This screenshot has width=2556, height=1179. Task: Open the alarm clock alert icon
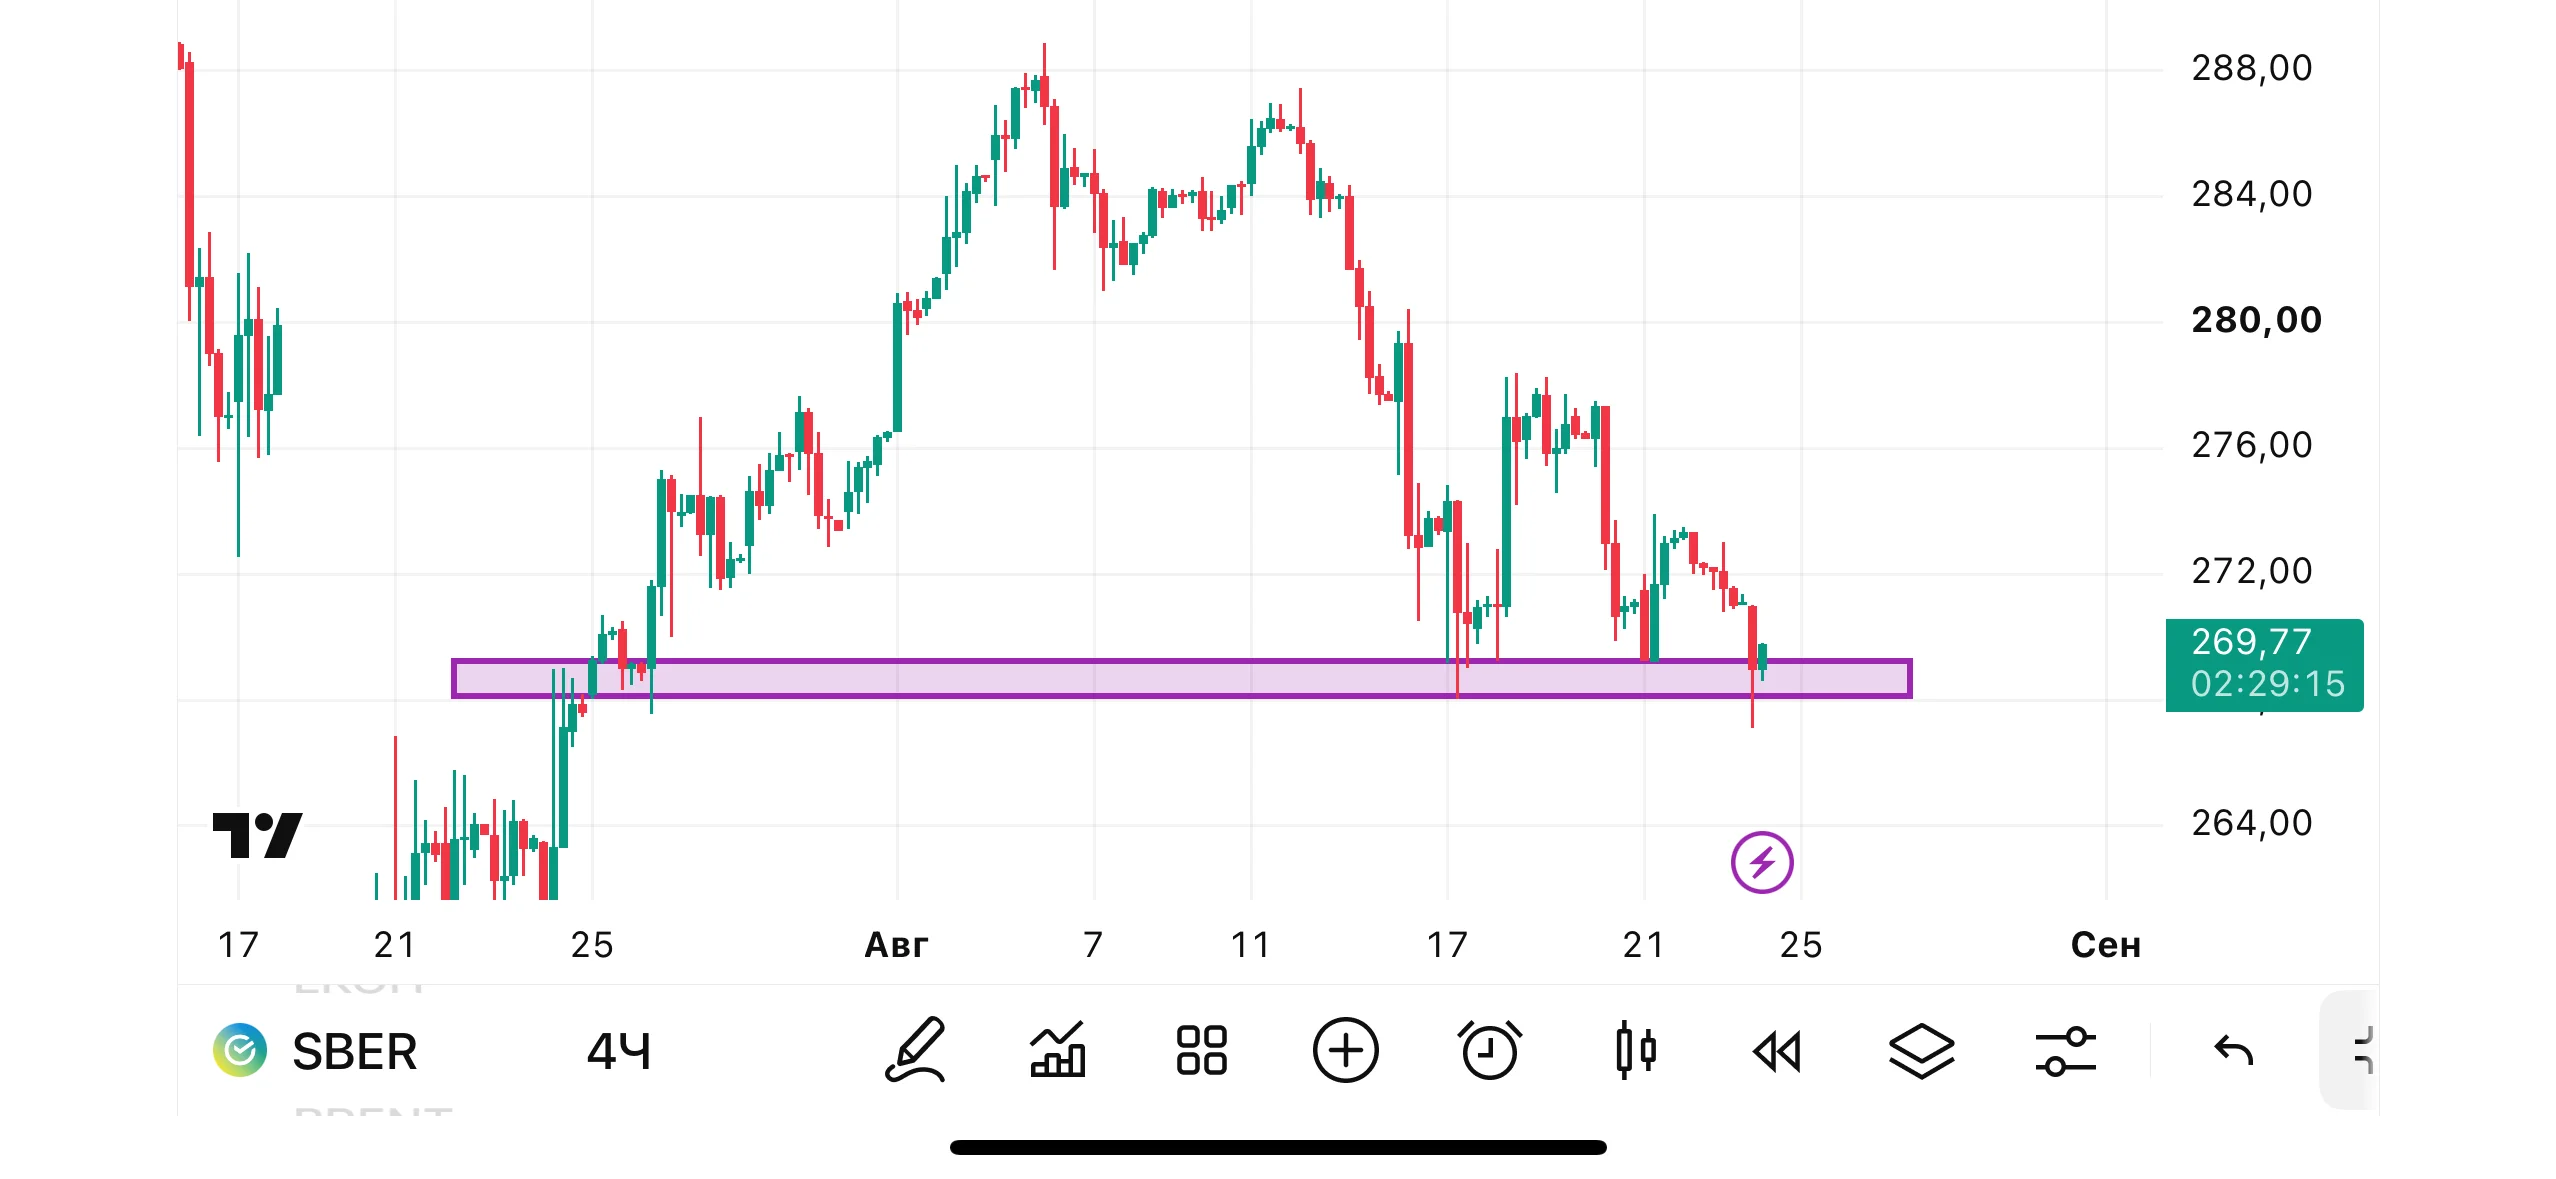1489,1050
